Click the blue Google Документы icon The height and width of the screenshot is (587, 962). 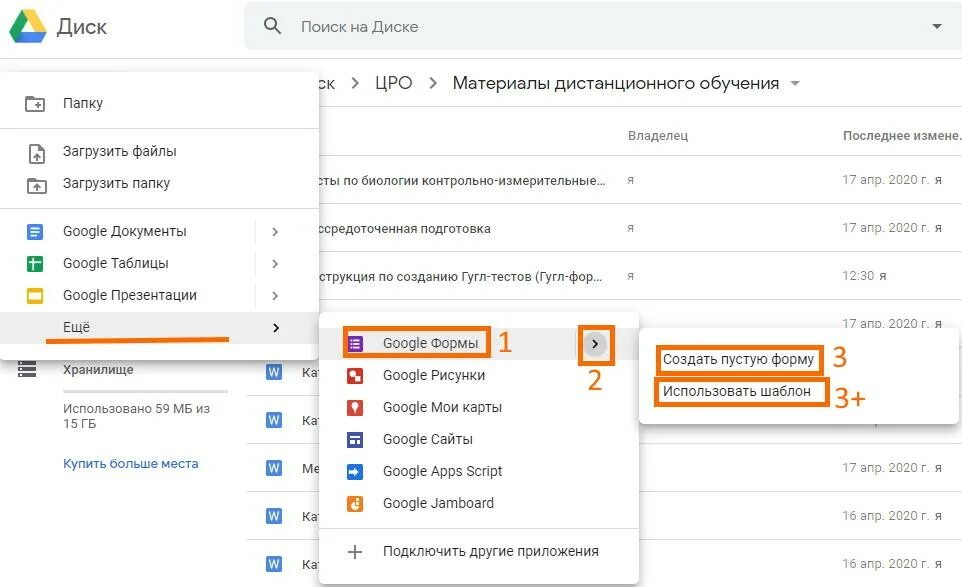pos(35,232)
